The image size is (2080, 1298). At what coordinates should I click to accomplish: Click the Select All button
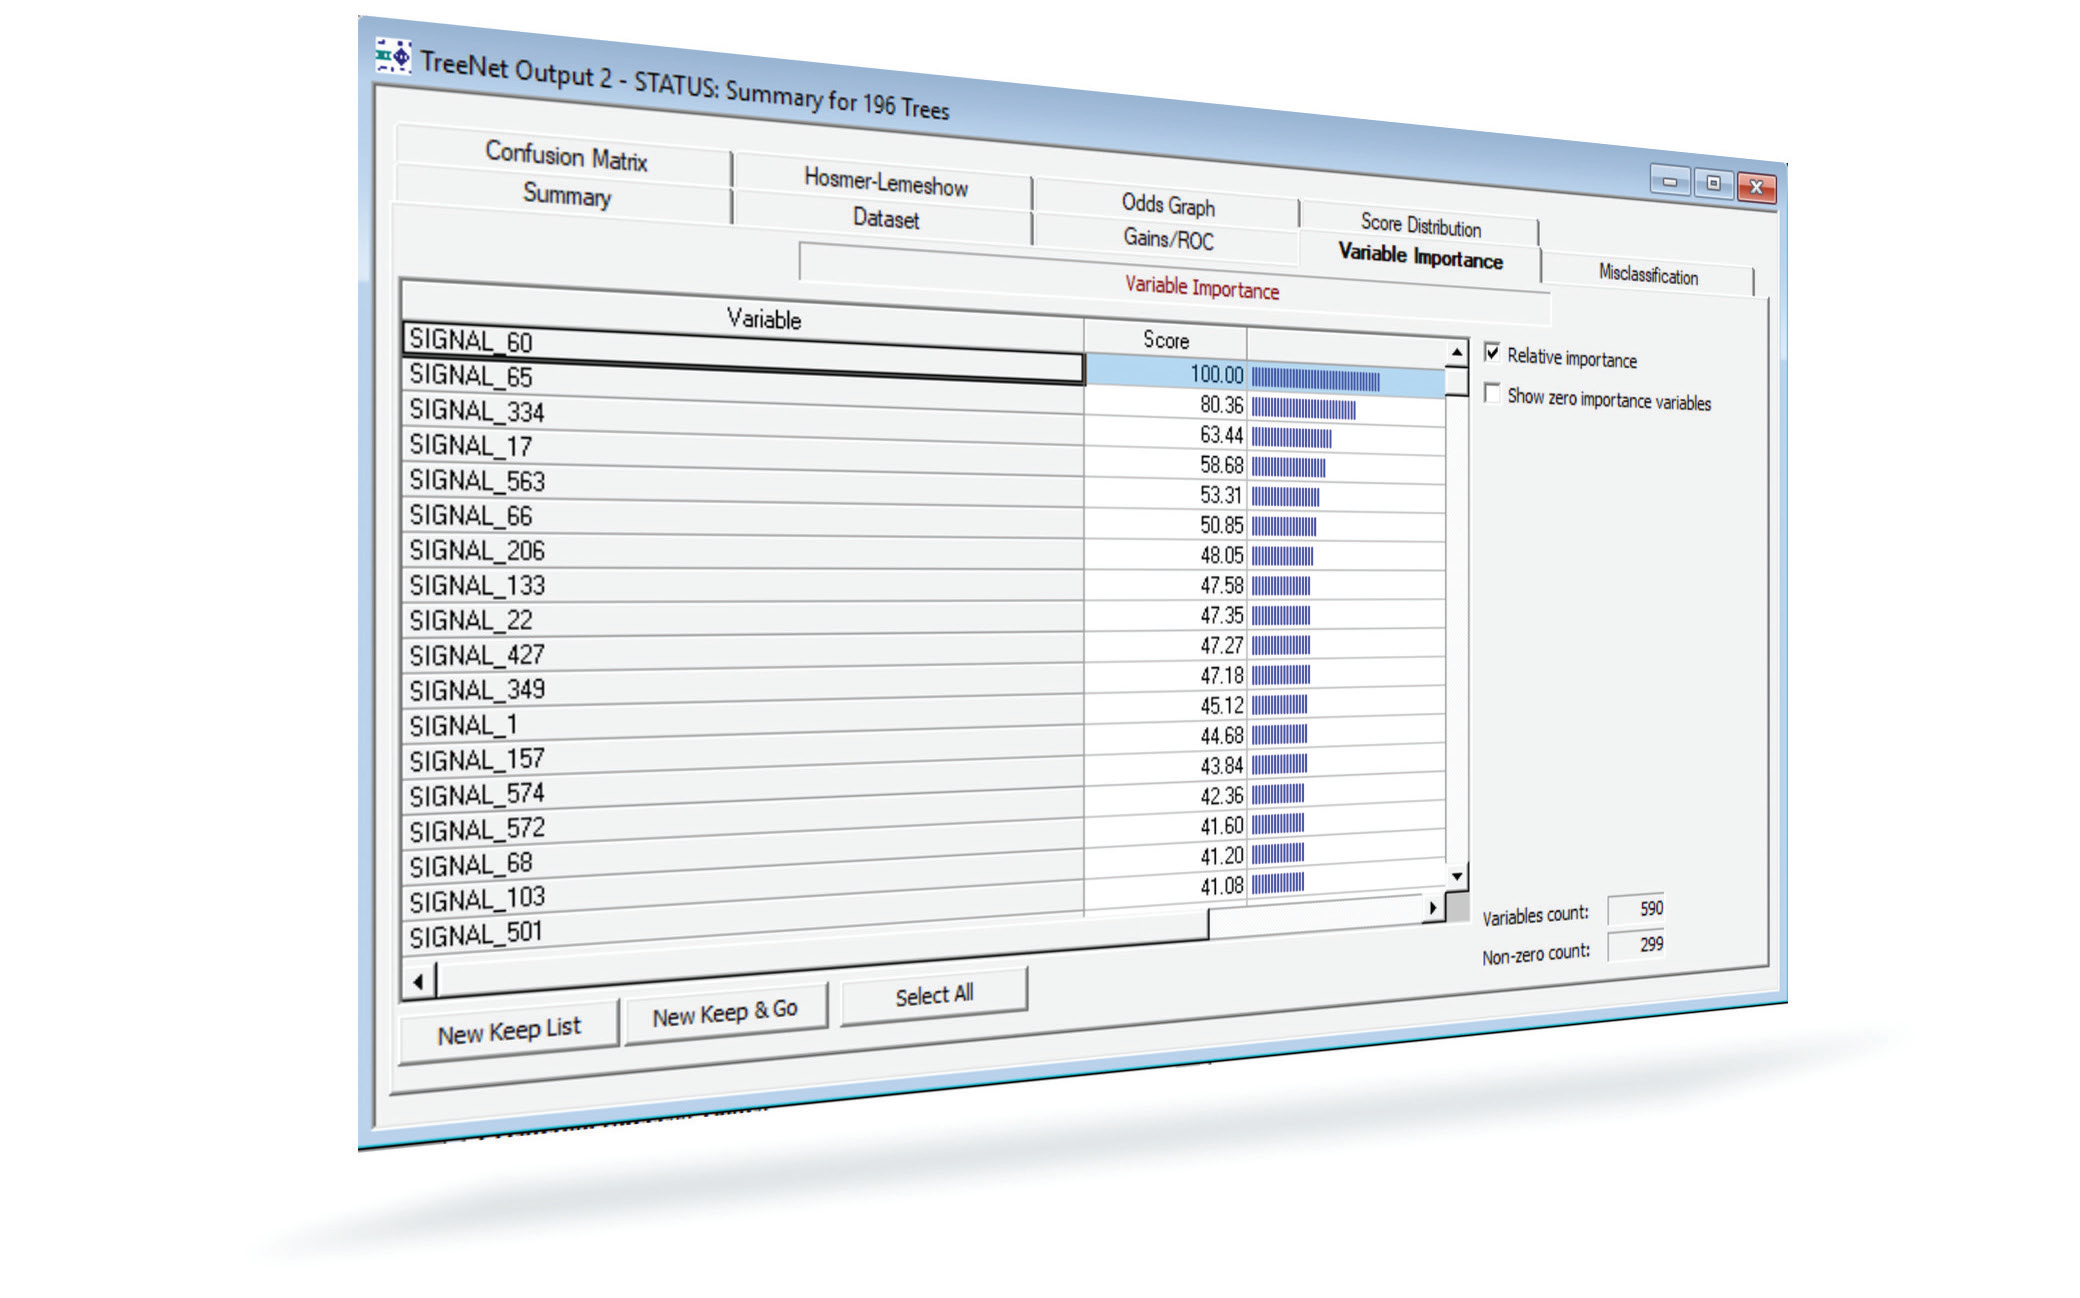coord(934,995)
